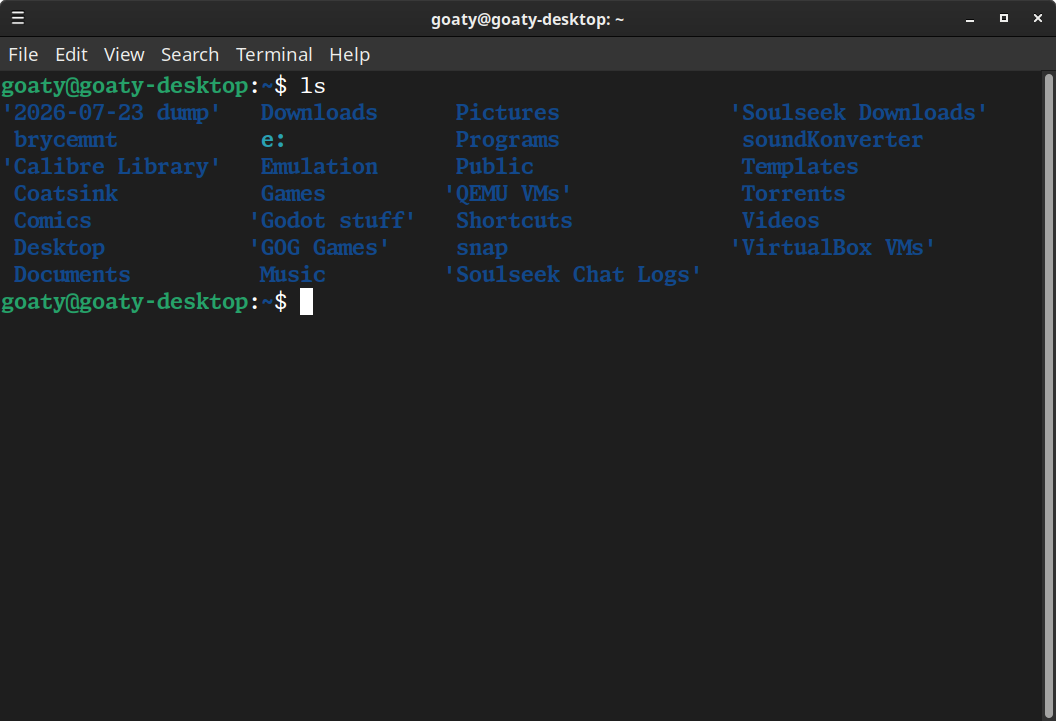This screenshot has height=721, width=1056.
Task: Click the Documents directory name
Action: tap(72, 274)
